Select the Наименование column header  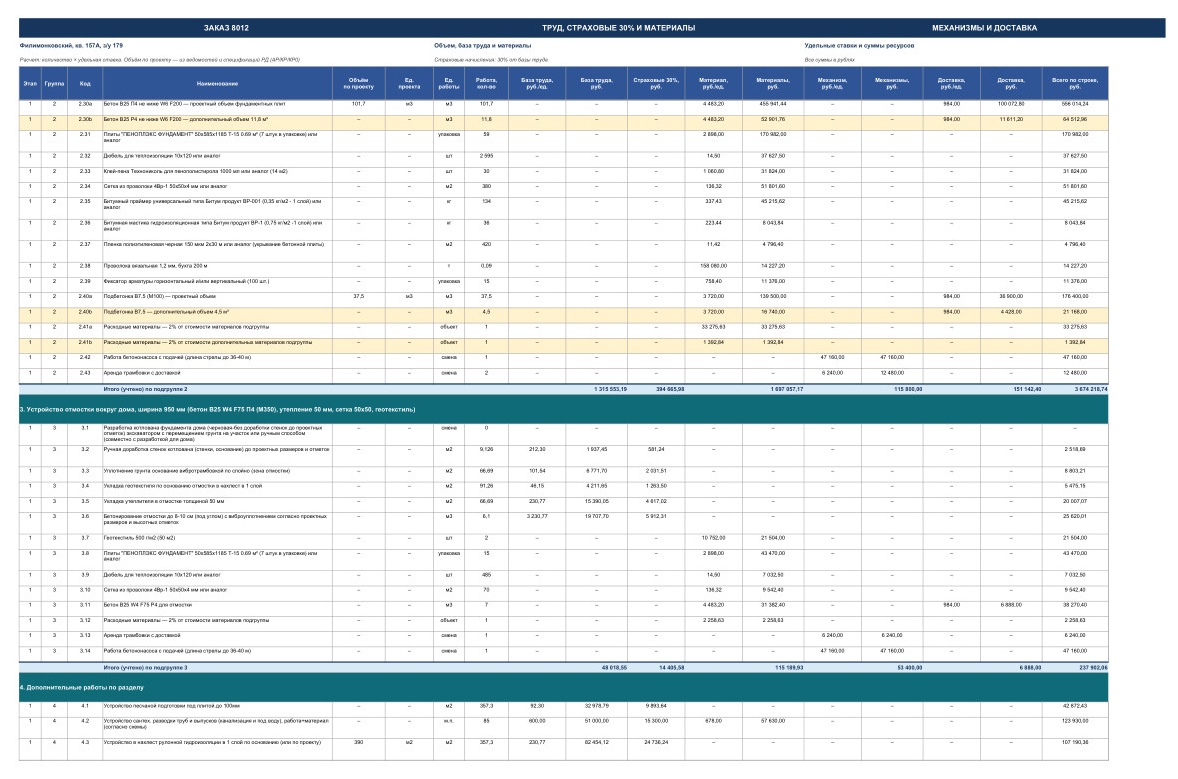(x=217, y=83)
